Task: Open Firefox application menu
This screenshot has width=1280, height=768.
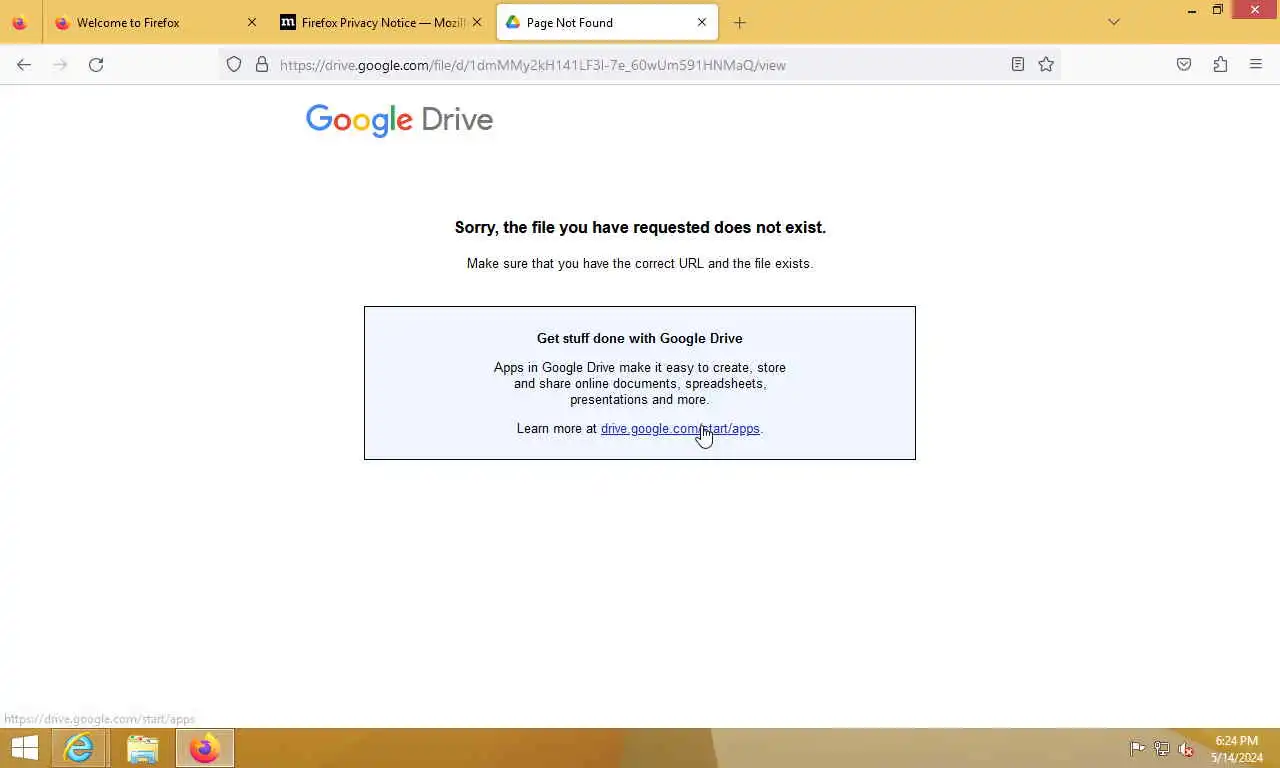Action: (1256, 65)
